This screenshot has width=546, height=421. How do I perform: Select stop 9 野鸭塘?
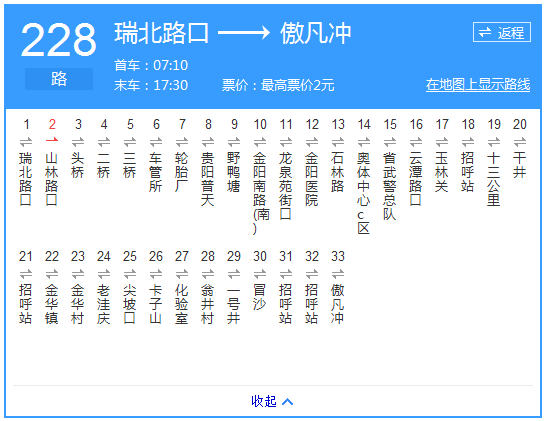234,172
